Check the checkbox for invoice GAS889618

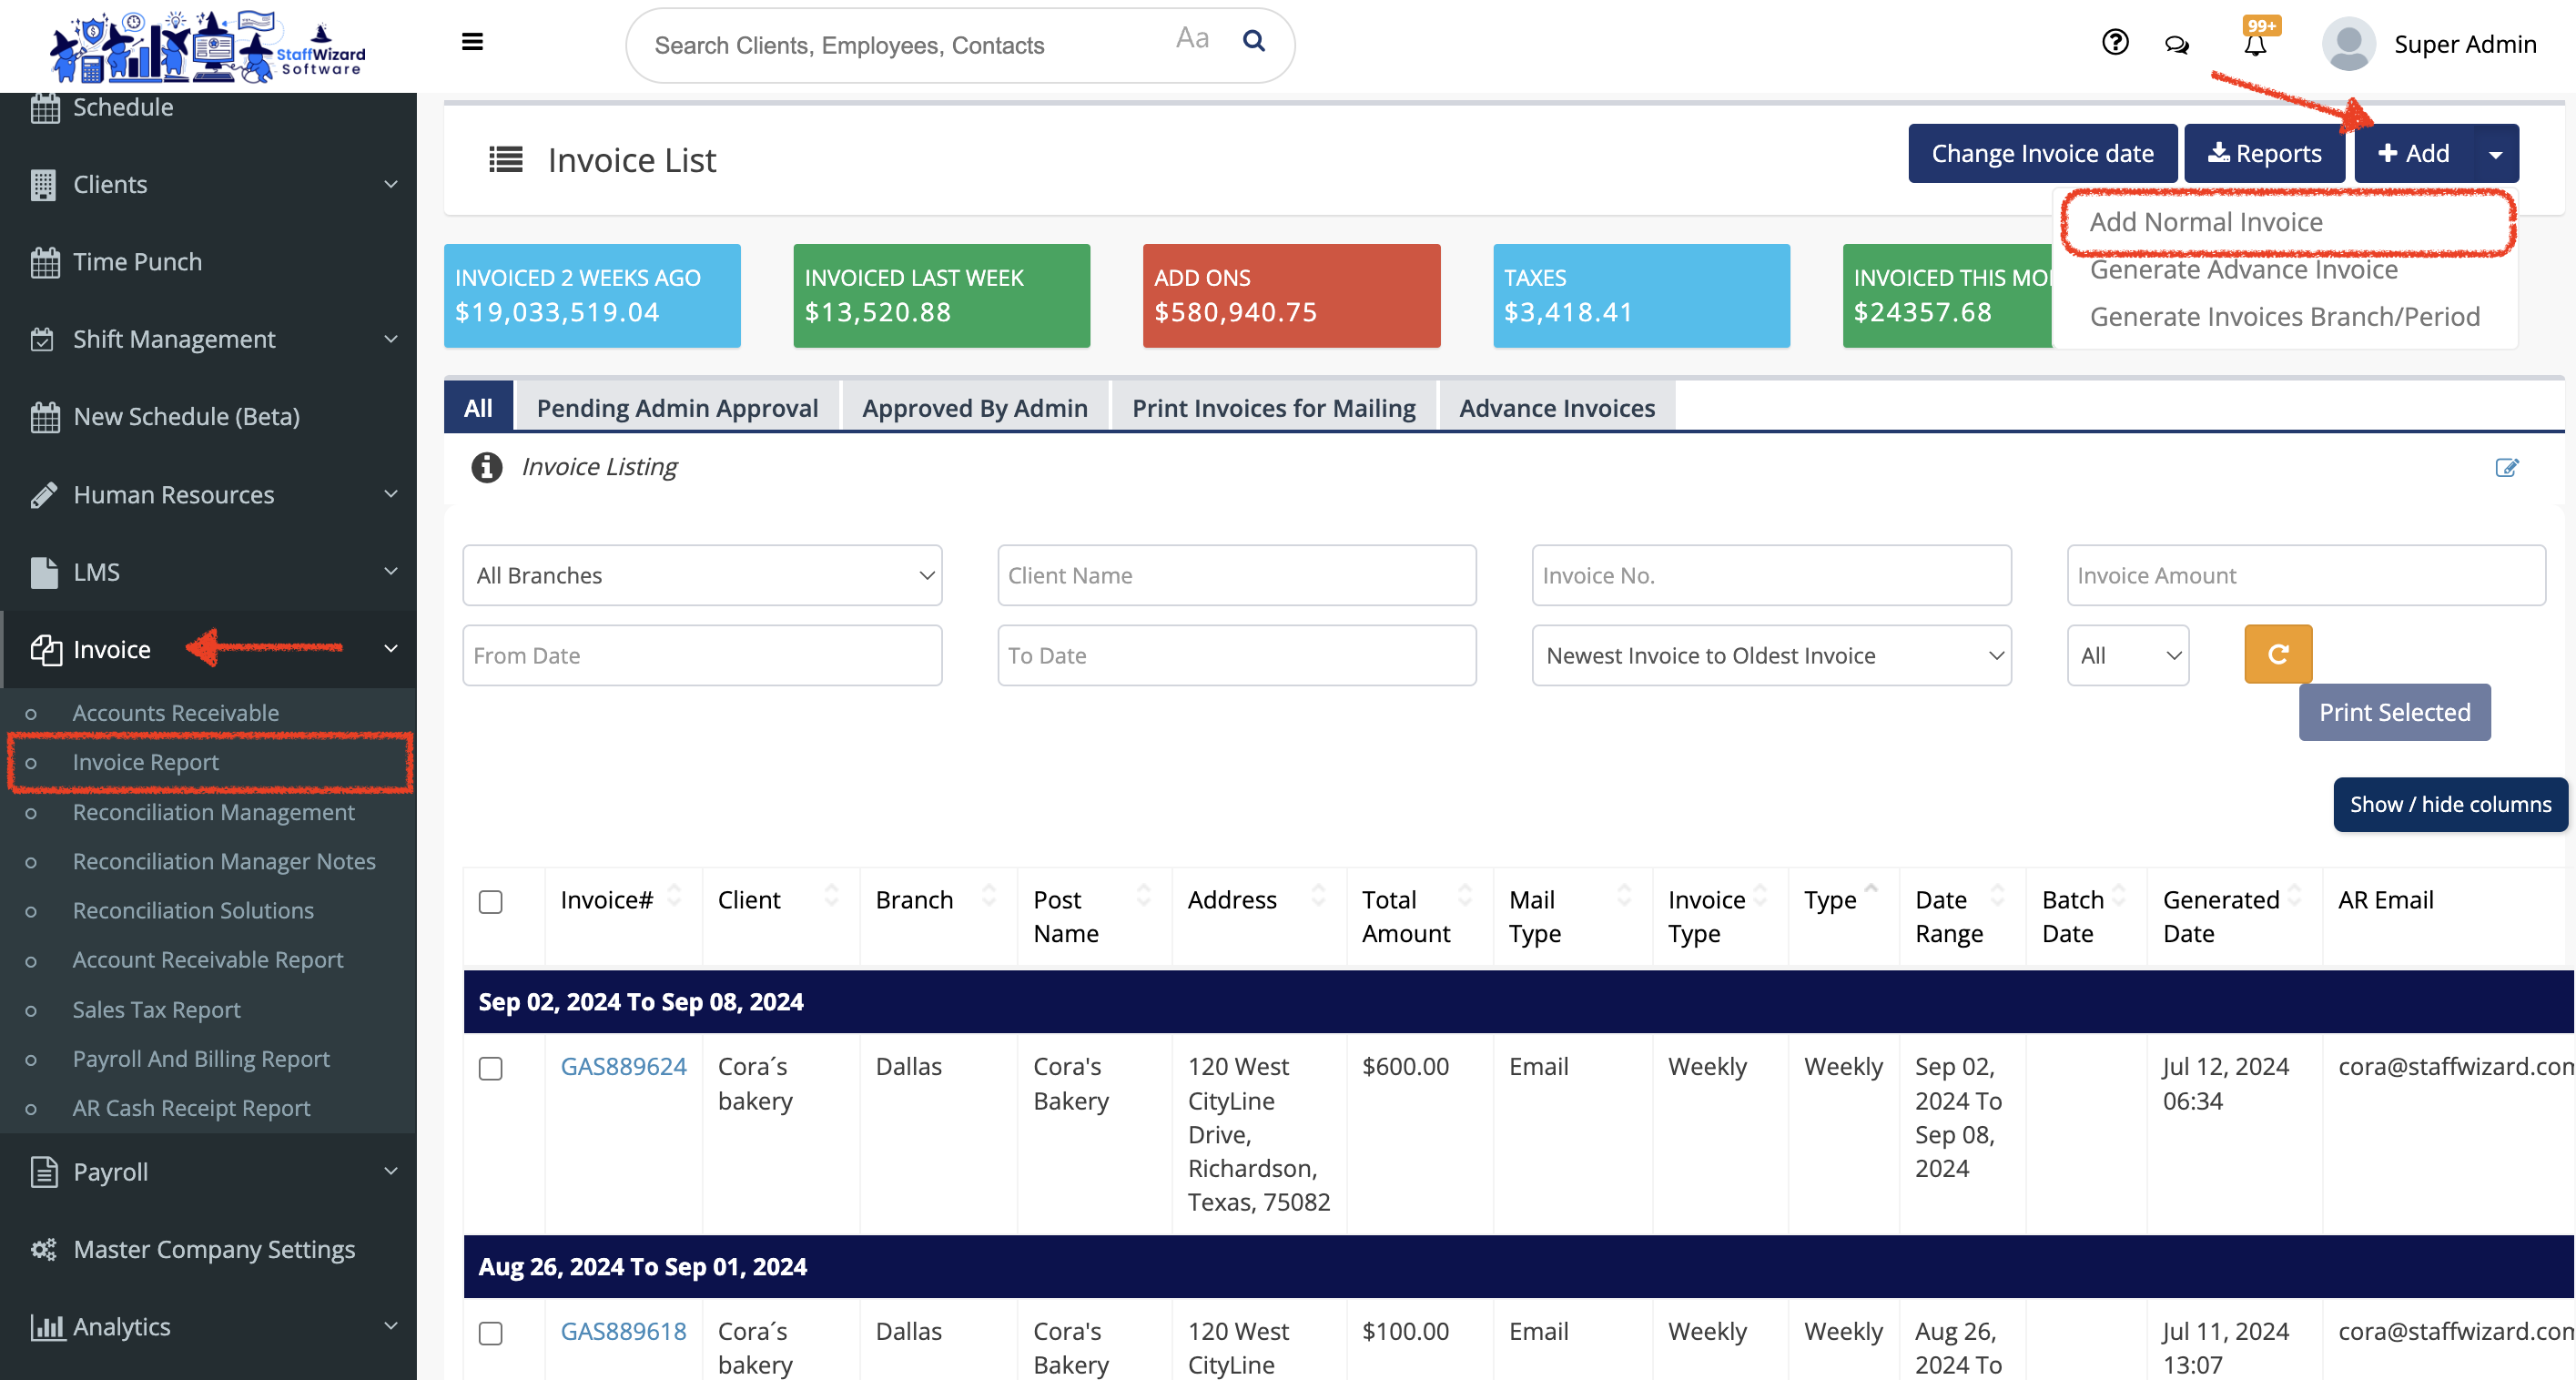(491, 1333)
